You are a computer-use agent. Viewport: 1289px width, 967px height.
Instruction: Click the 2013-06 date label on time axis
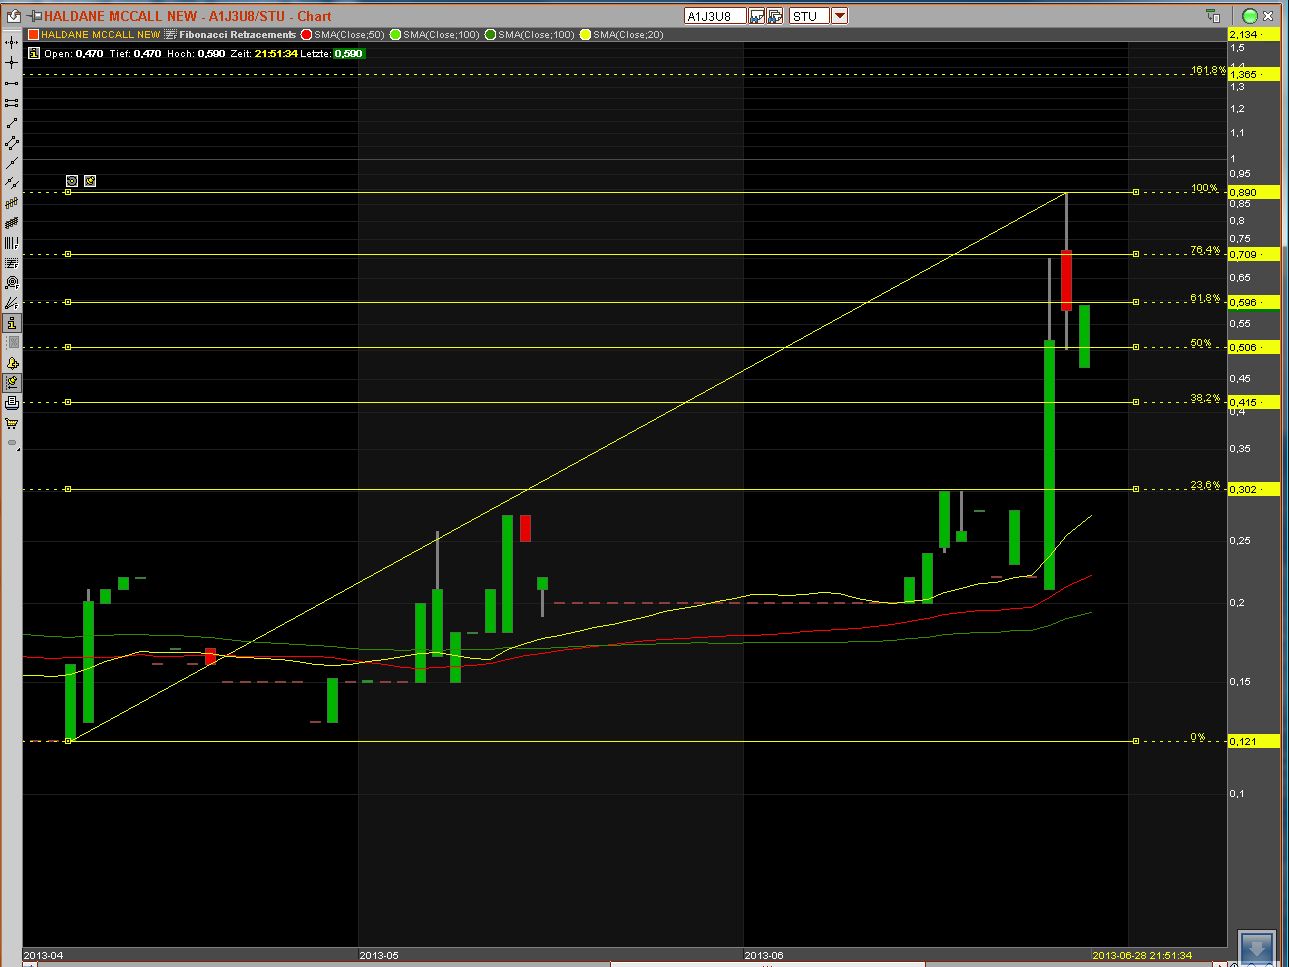tap(764, 956)
